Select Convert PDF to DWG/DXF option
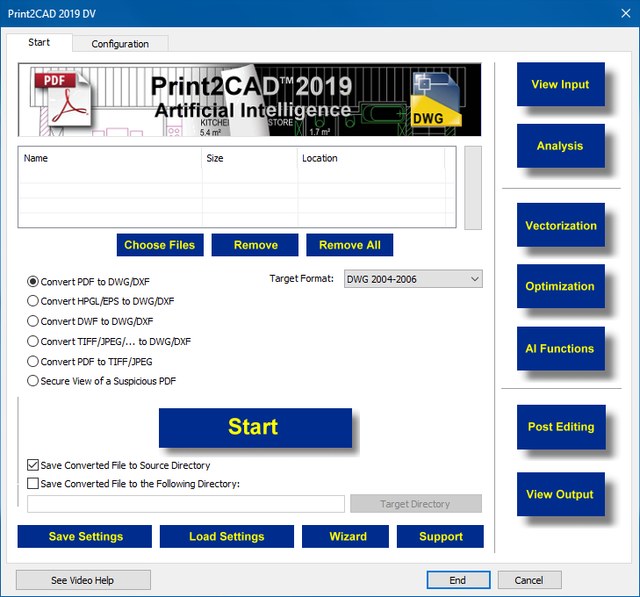 [x=33, y=282]
